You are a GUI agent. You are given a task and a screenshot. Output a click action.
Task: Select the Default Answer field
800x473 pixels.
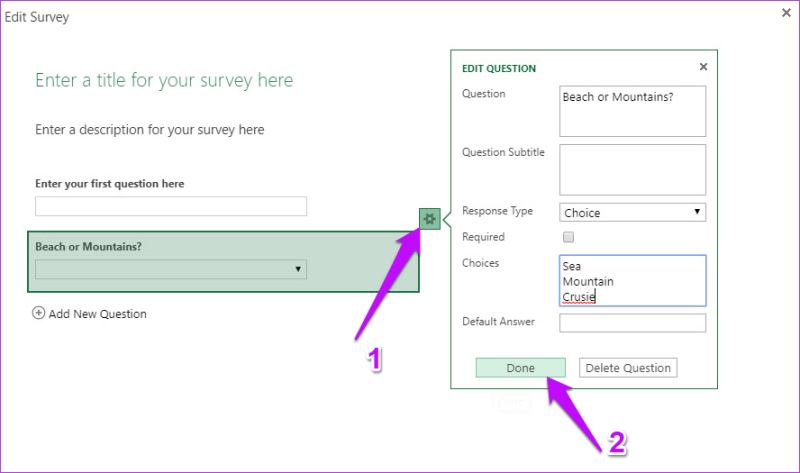coord(632,323)
